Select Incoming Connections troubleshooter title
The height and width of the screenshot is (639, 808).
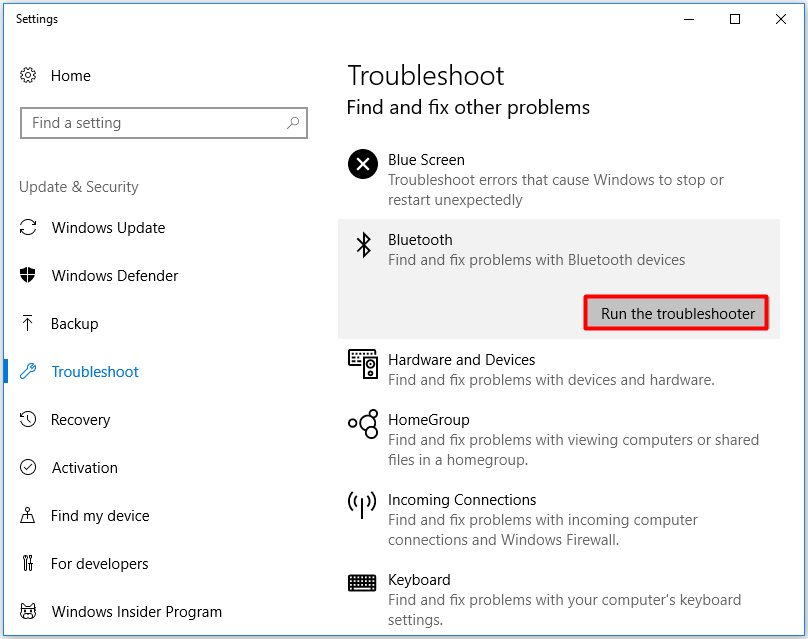pyautogui.click(x=462, y=500)
